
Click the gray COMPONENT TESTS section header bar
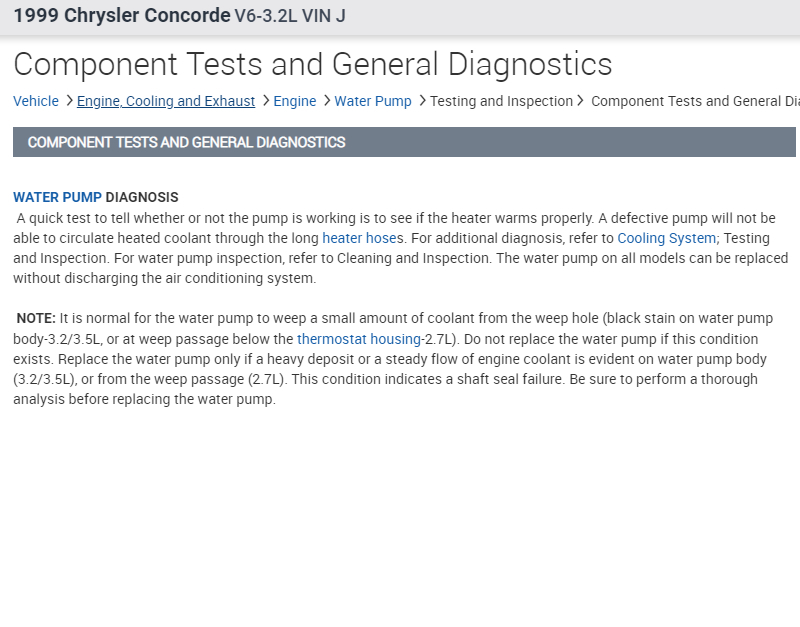(404, 142)
